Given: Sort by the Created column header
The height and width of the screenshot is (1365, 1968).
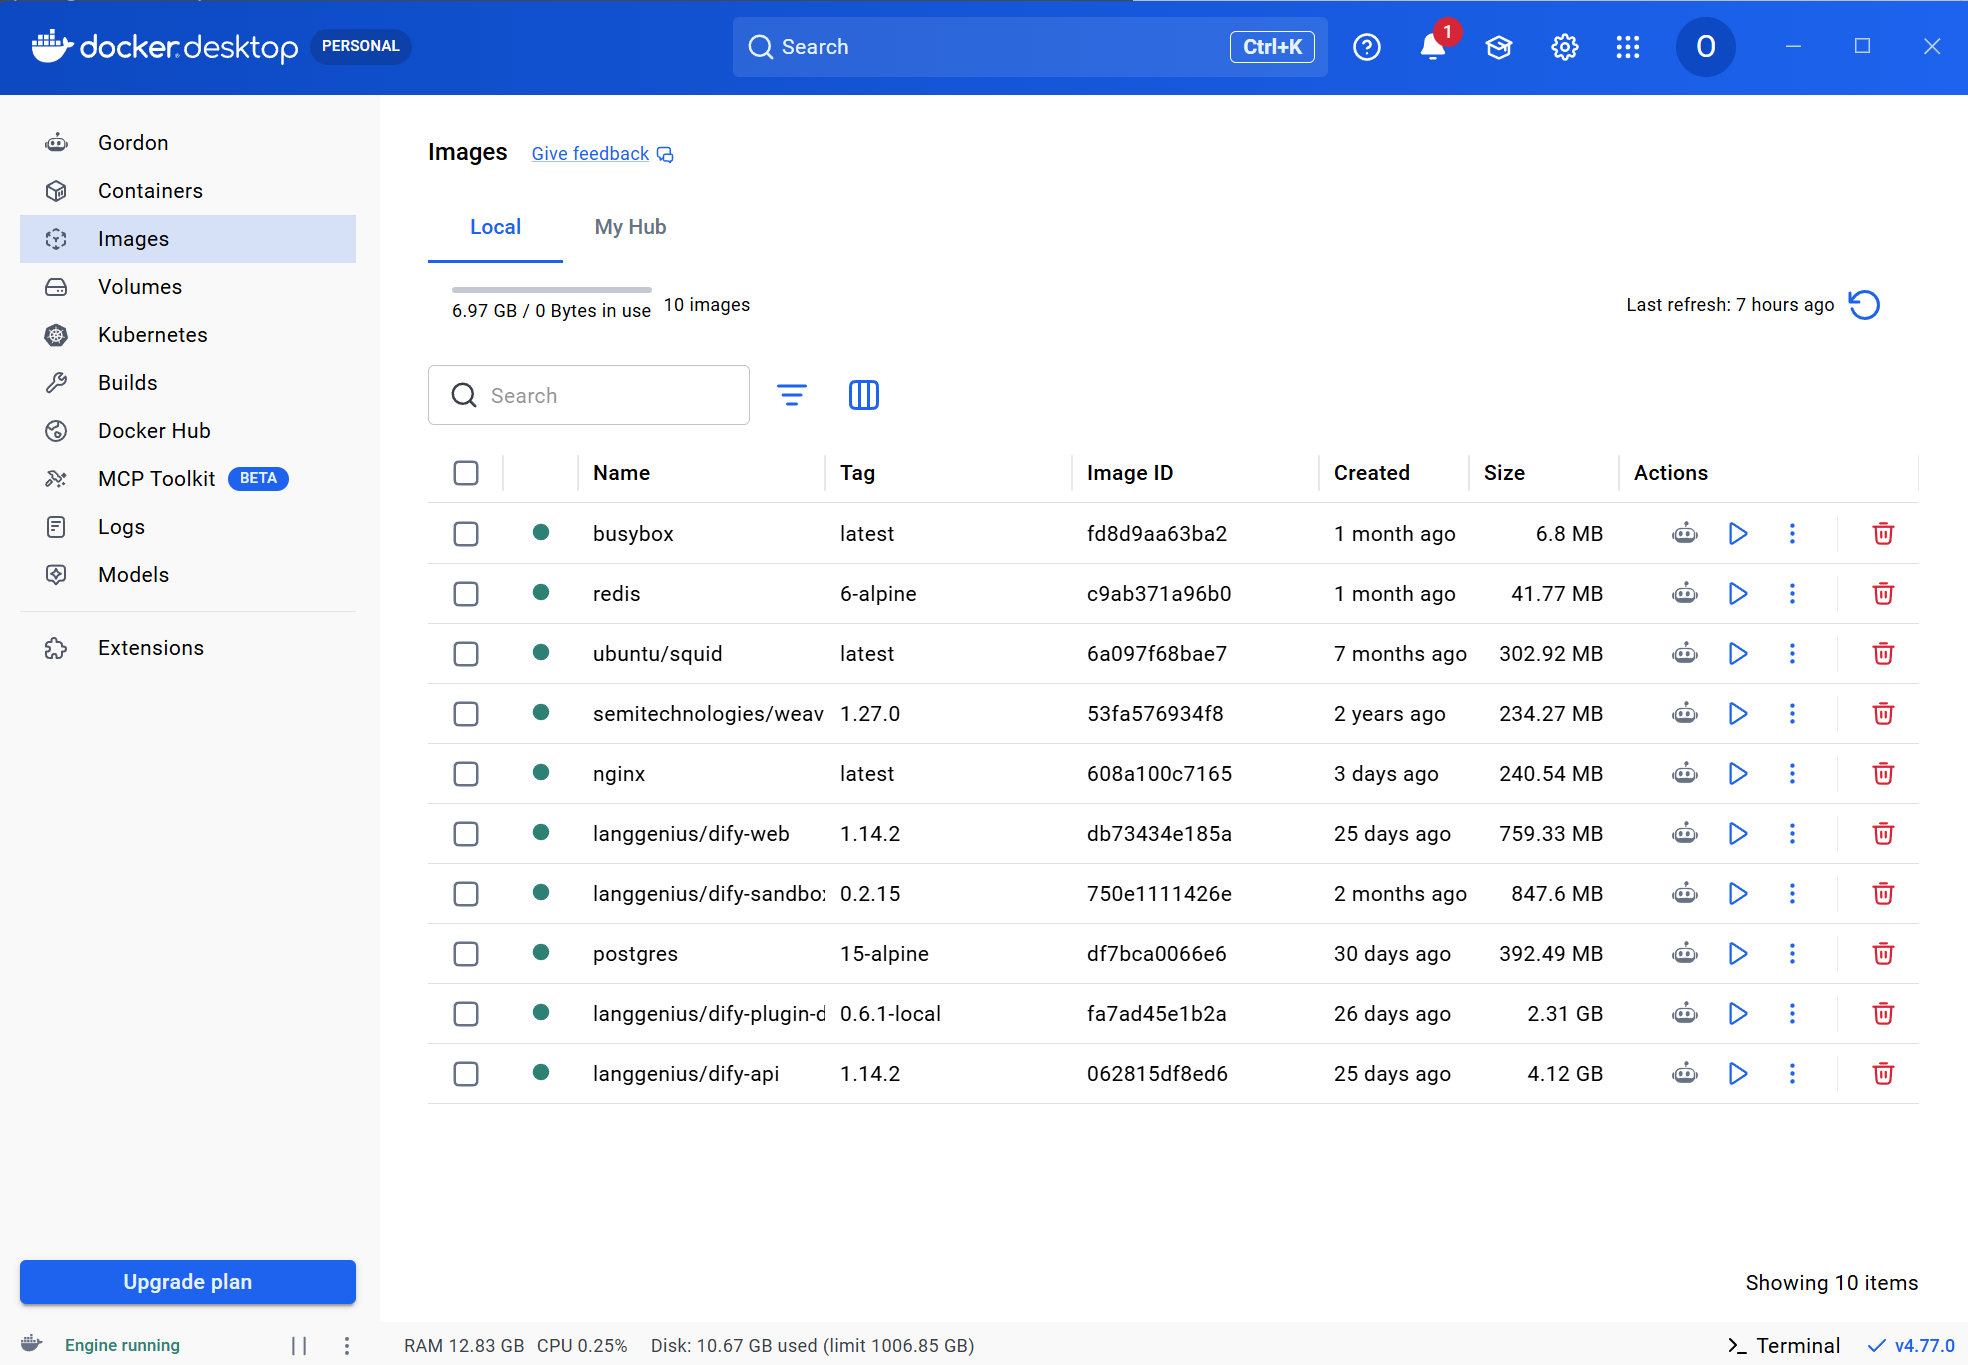Looking at the screenshot, I should coord(1371,473).
